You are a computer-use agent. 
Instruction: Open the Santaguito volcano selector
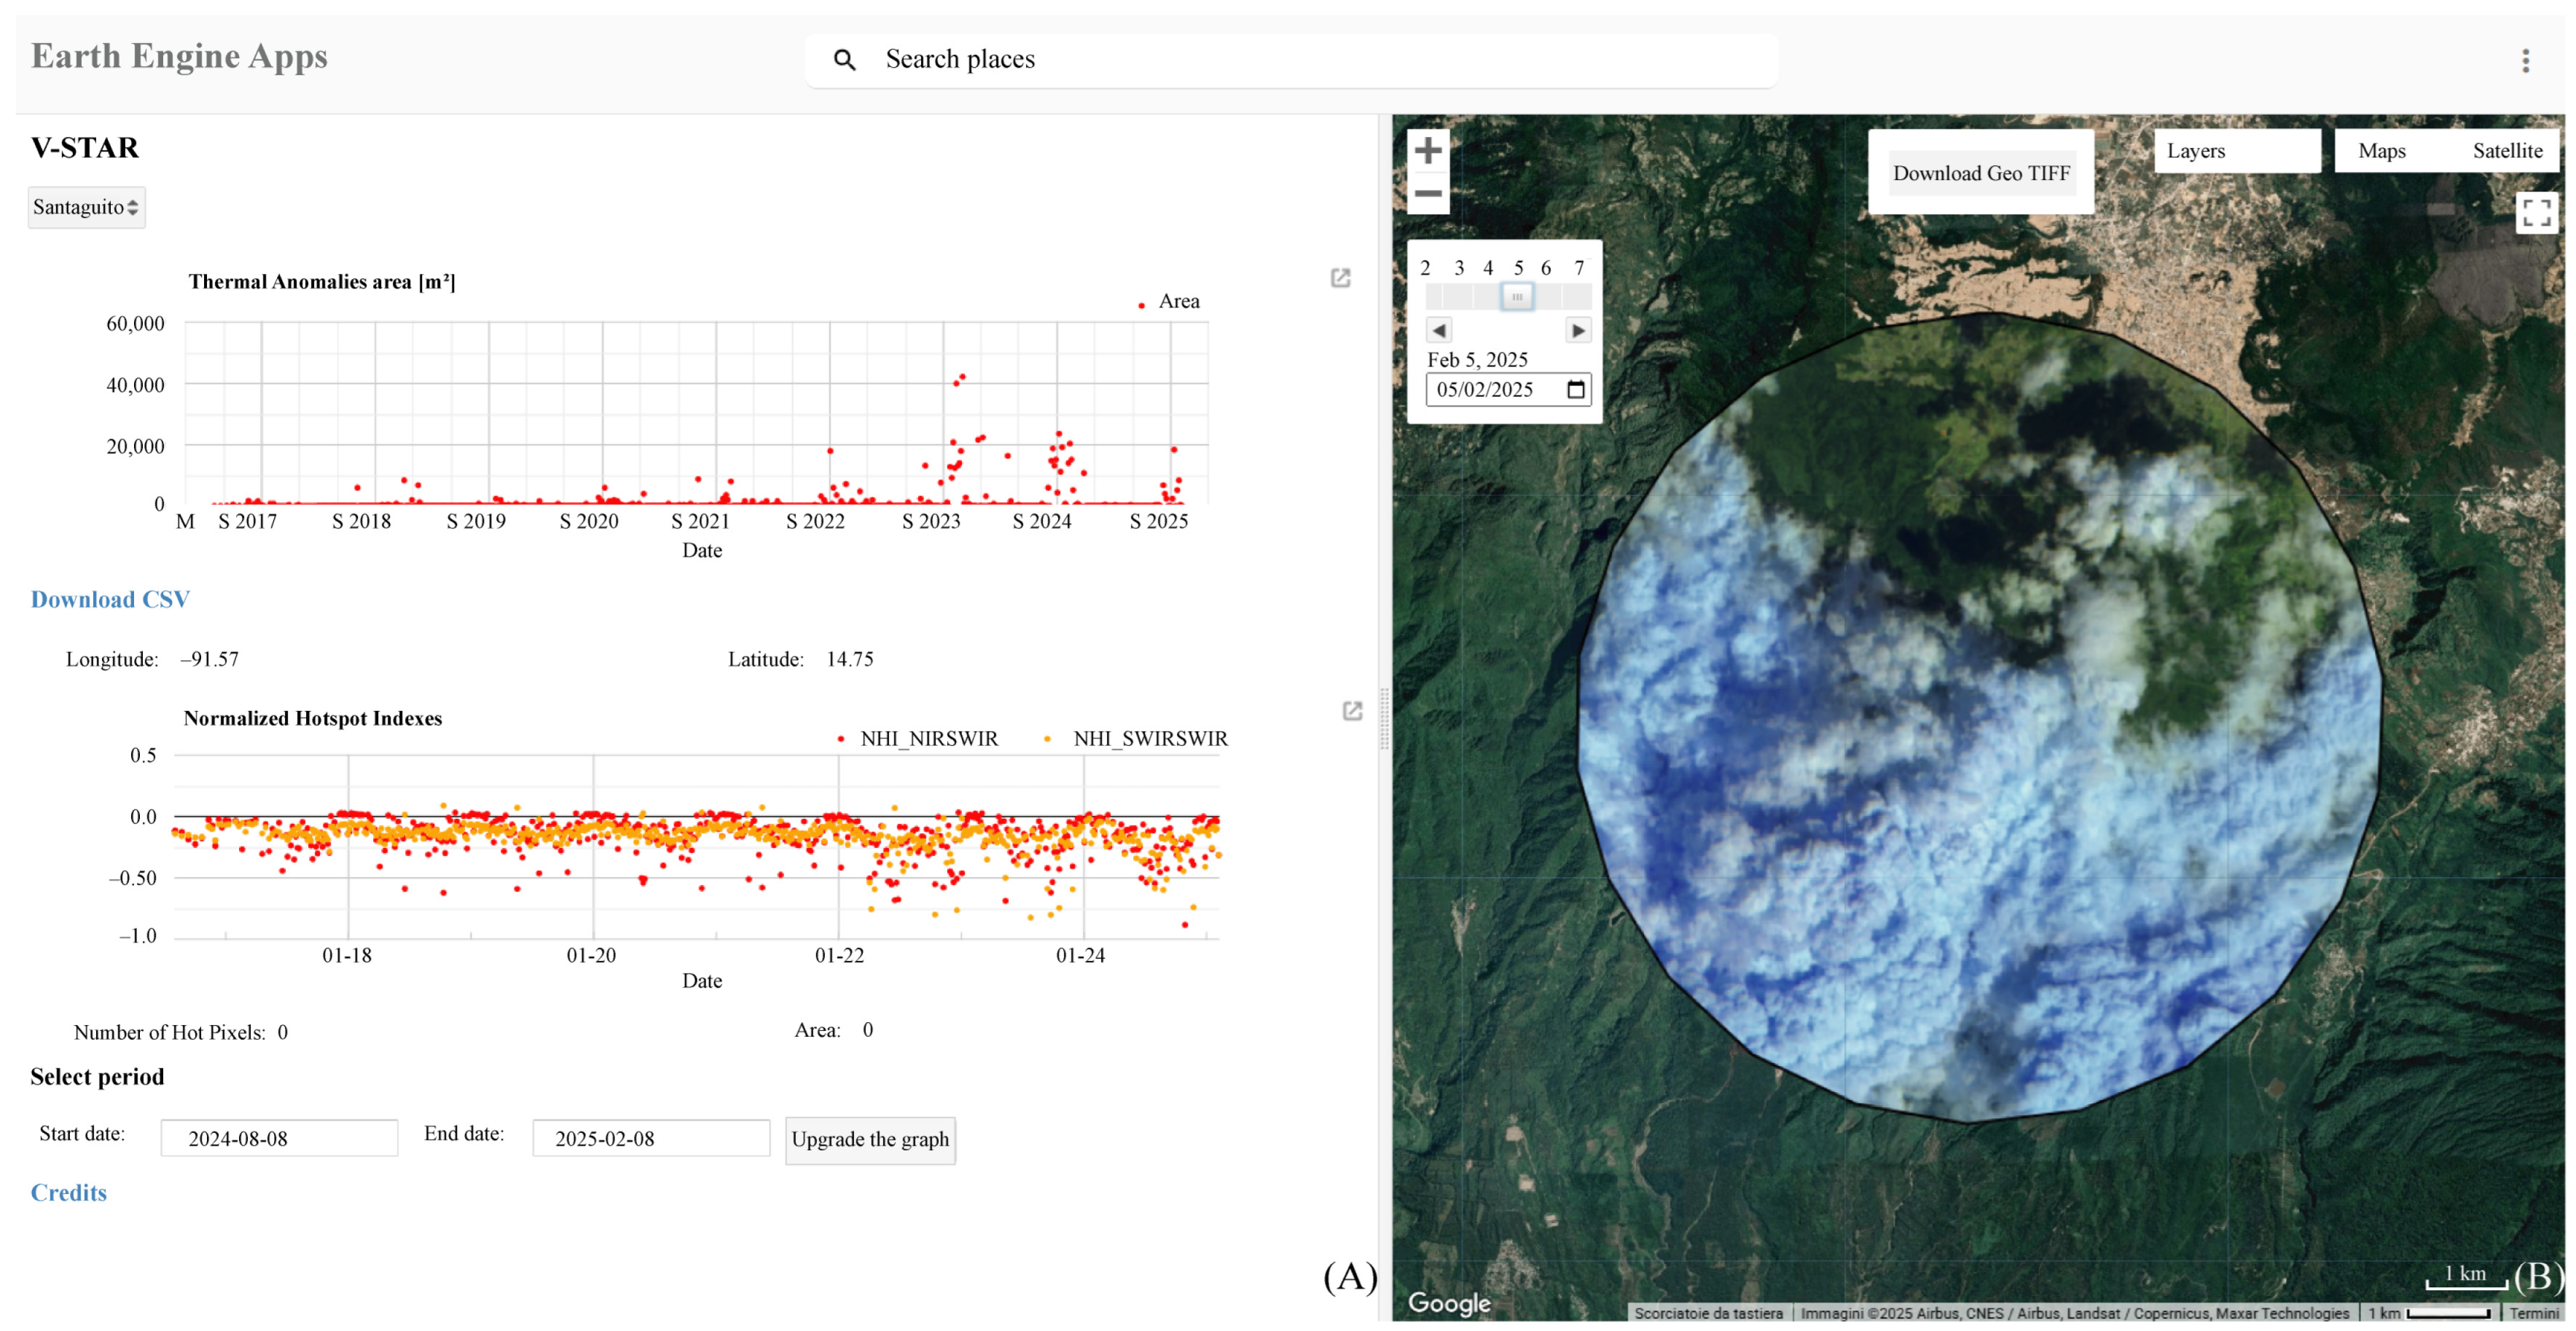pos(86,207)
